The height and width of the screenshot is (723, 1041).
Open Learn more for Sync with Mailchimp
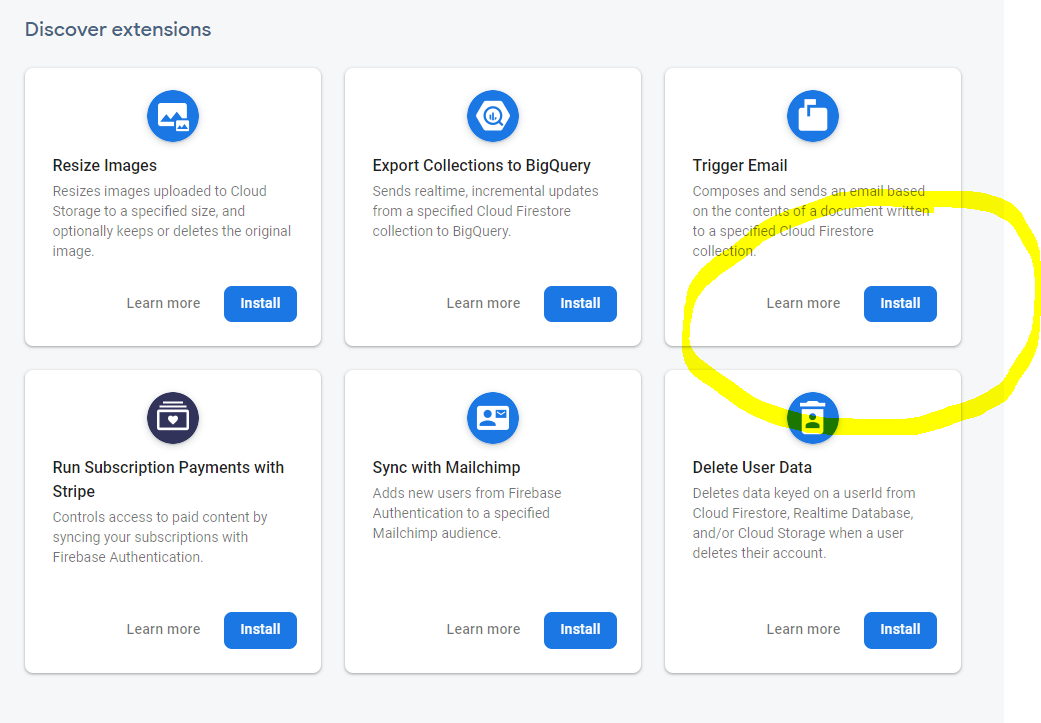coord(483,630)
